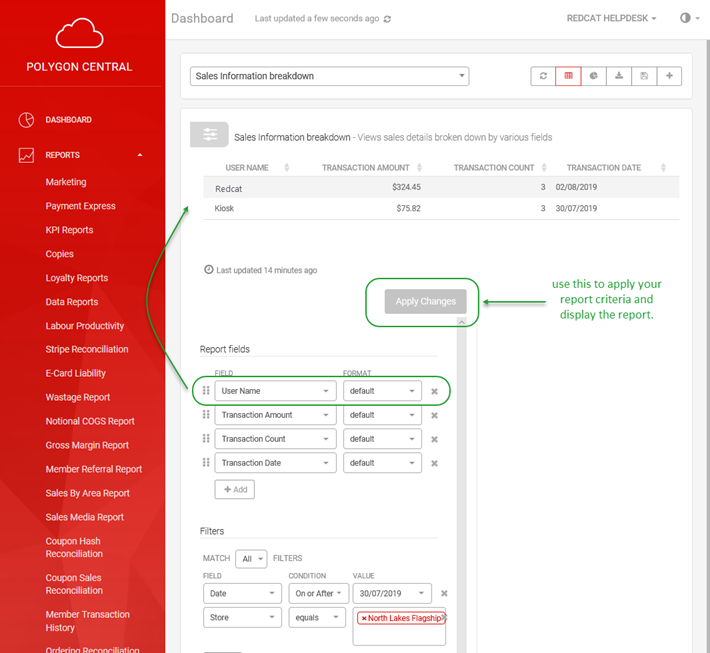
Task: Delete the Date filter row
Action: [x=444, y=593]
